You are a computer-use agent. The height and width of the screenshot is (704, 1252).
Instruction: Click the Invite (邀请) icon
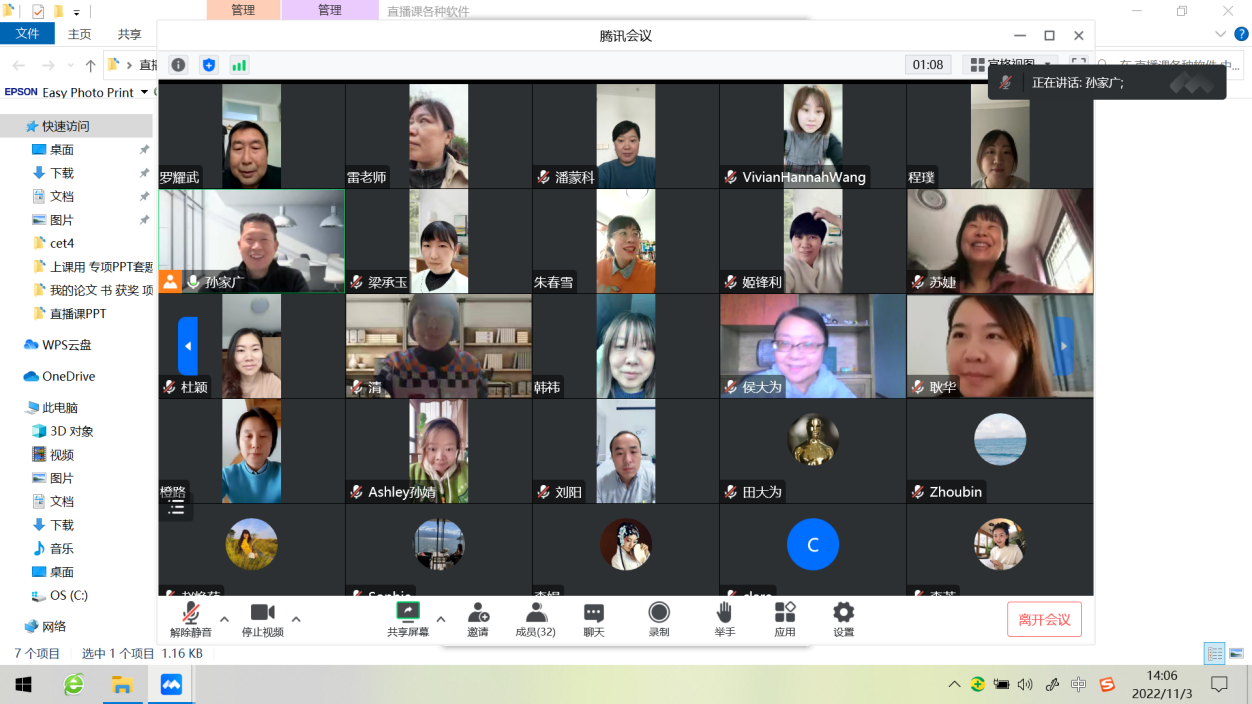[478, 613]
